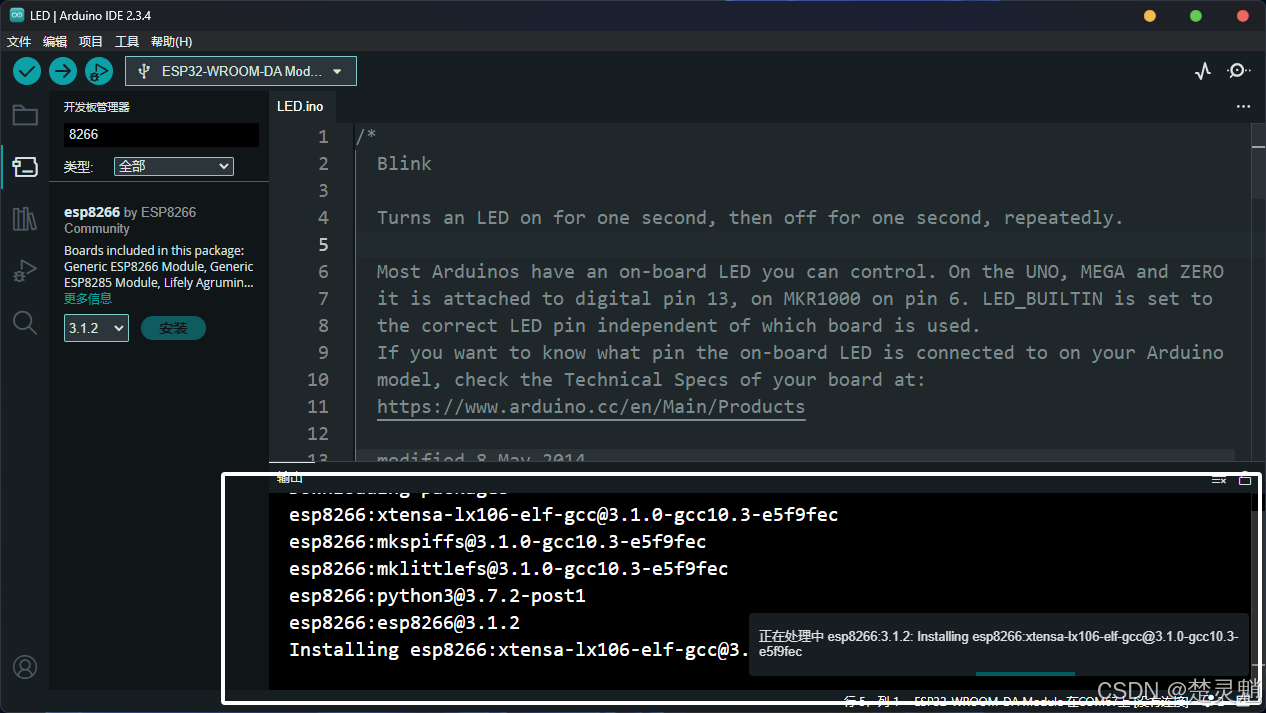Click the esp8266 package title
Screen dimensions: 1266x713
point(92,212)
